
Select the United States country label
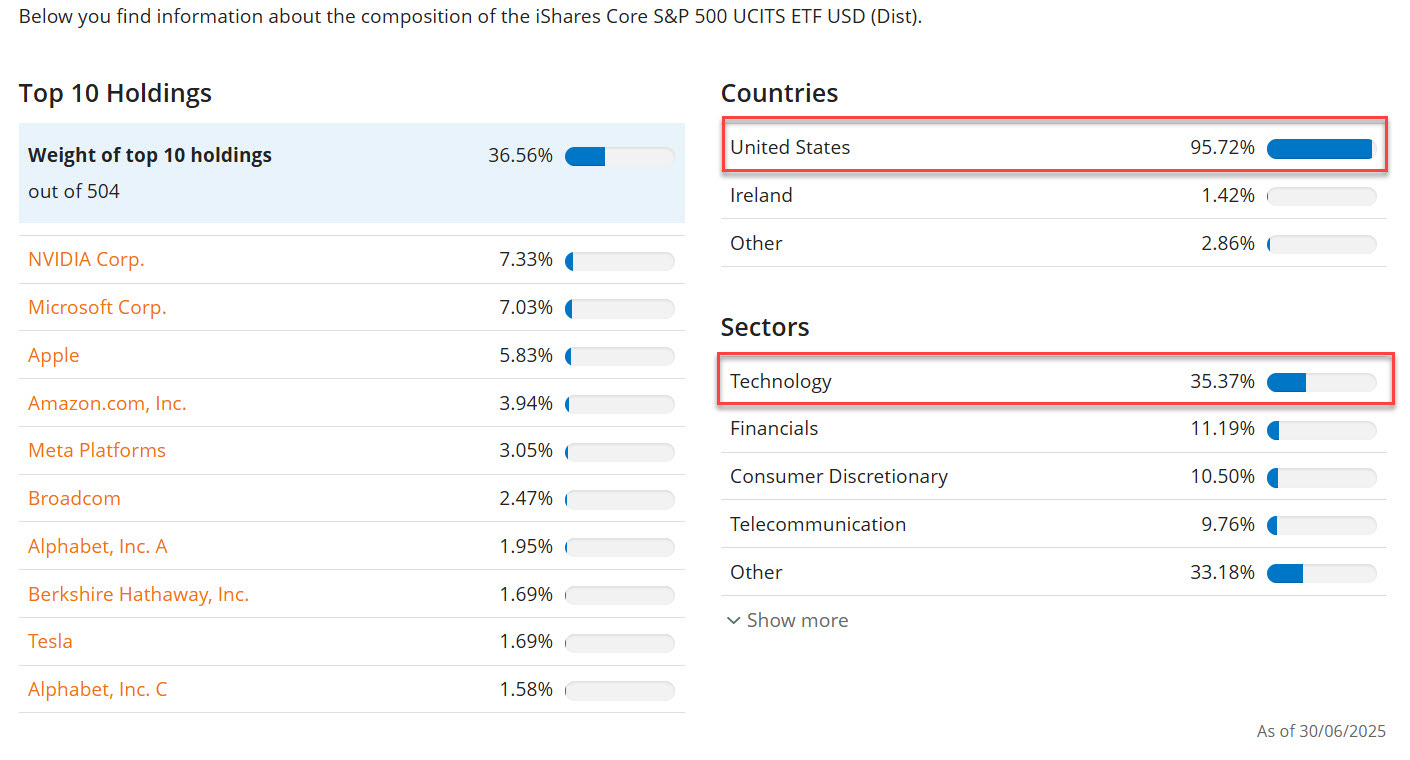tap(790, 147)
